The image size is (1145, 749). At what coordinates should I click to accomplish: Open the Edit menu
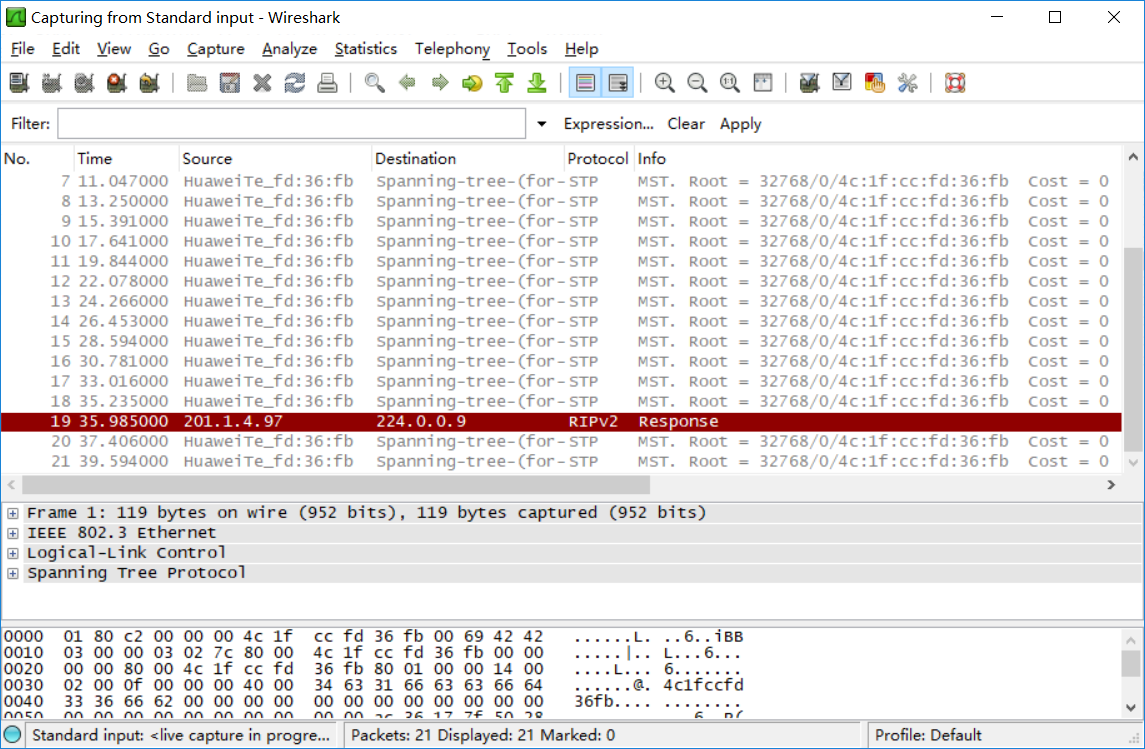(66, 49)
